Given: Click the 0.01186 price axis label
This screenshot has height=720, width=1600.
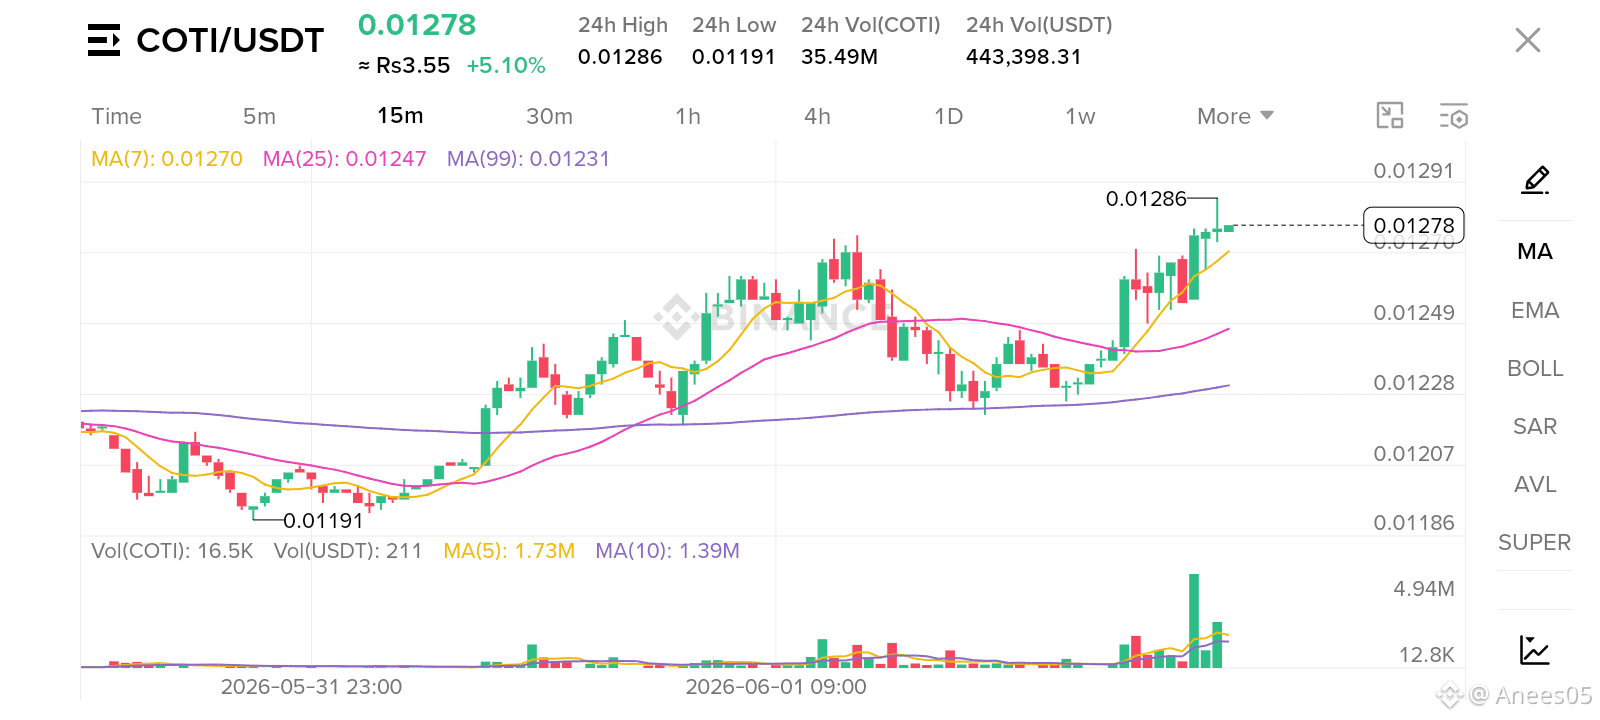Looking at the screenshot, I should (x=1413, y=523).
